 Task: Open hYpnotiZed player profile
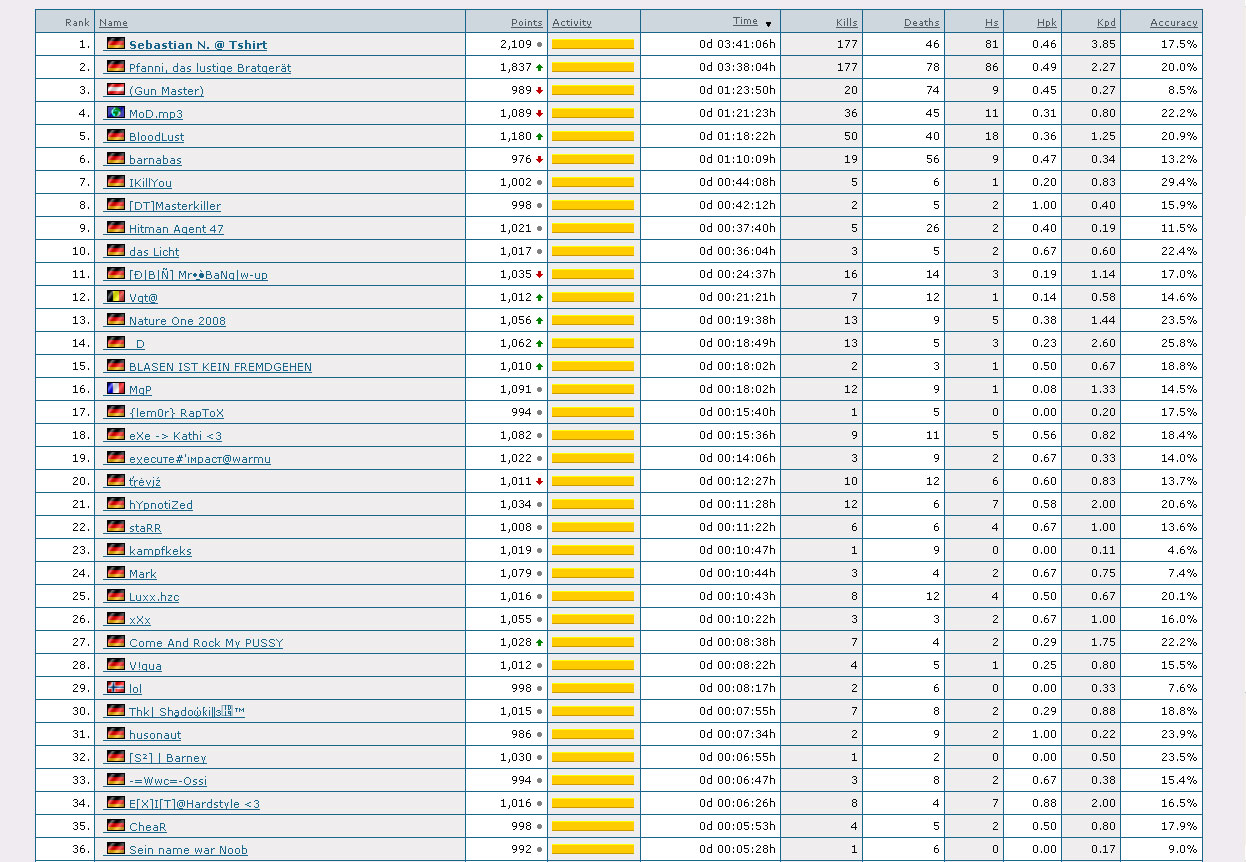click(x=160, y=505)
